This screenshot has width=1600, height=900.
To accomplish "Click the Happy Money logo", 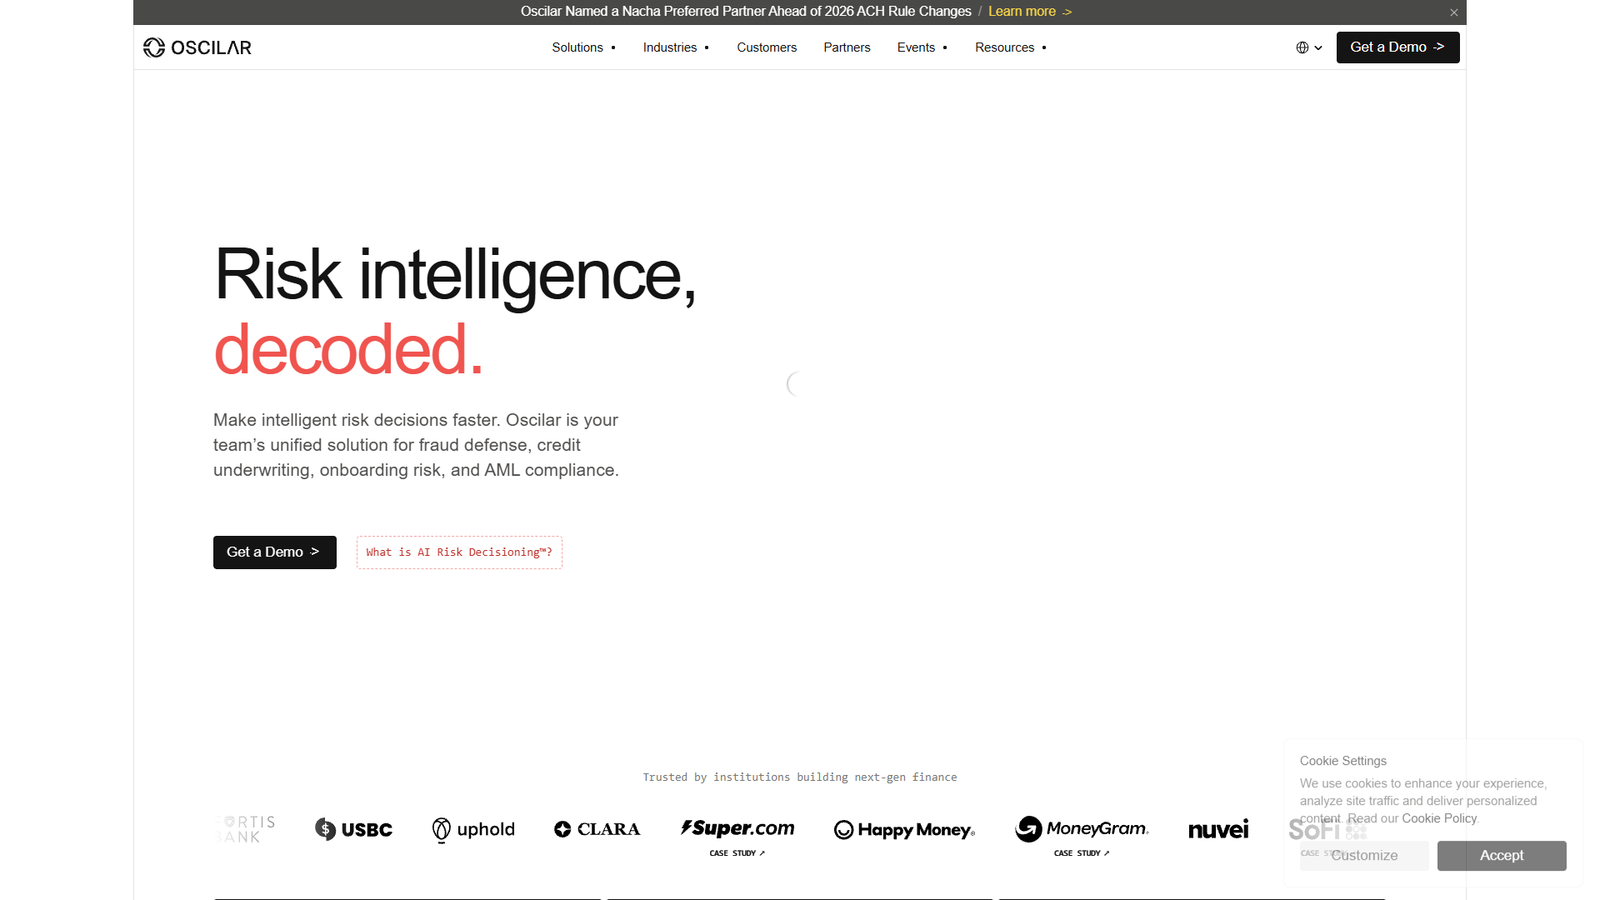I will click(904, 830).
